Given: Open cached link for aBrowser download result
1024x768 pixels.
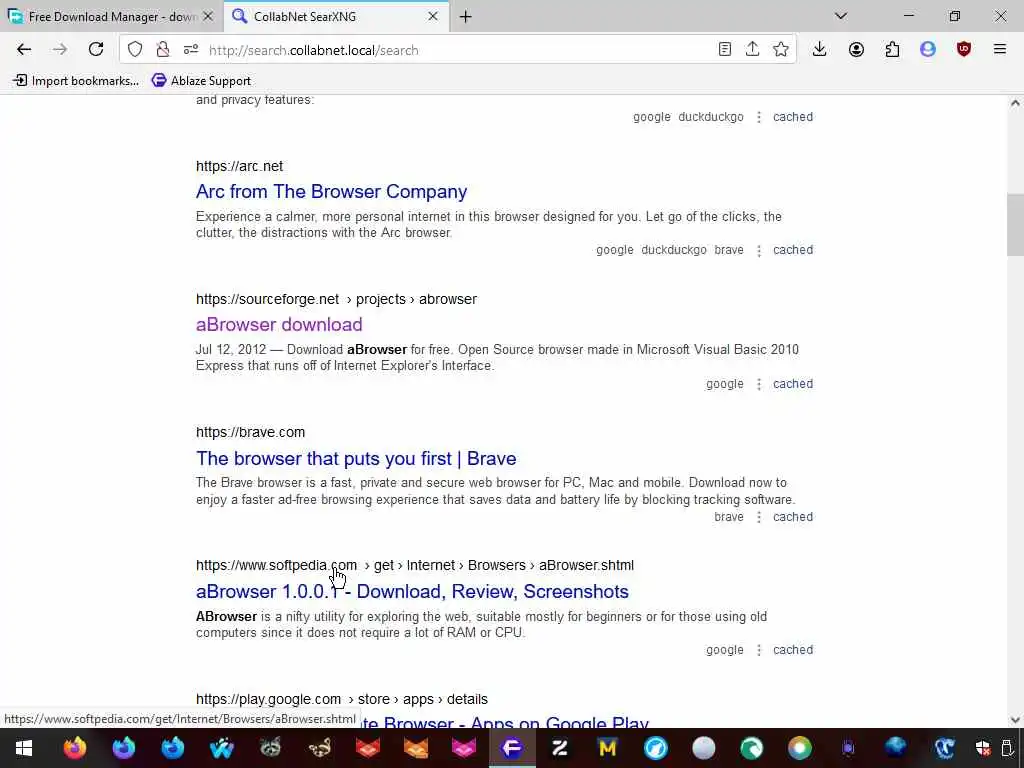Looking at the screenshot, I should click(x=793, y=384).
